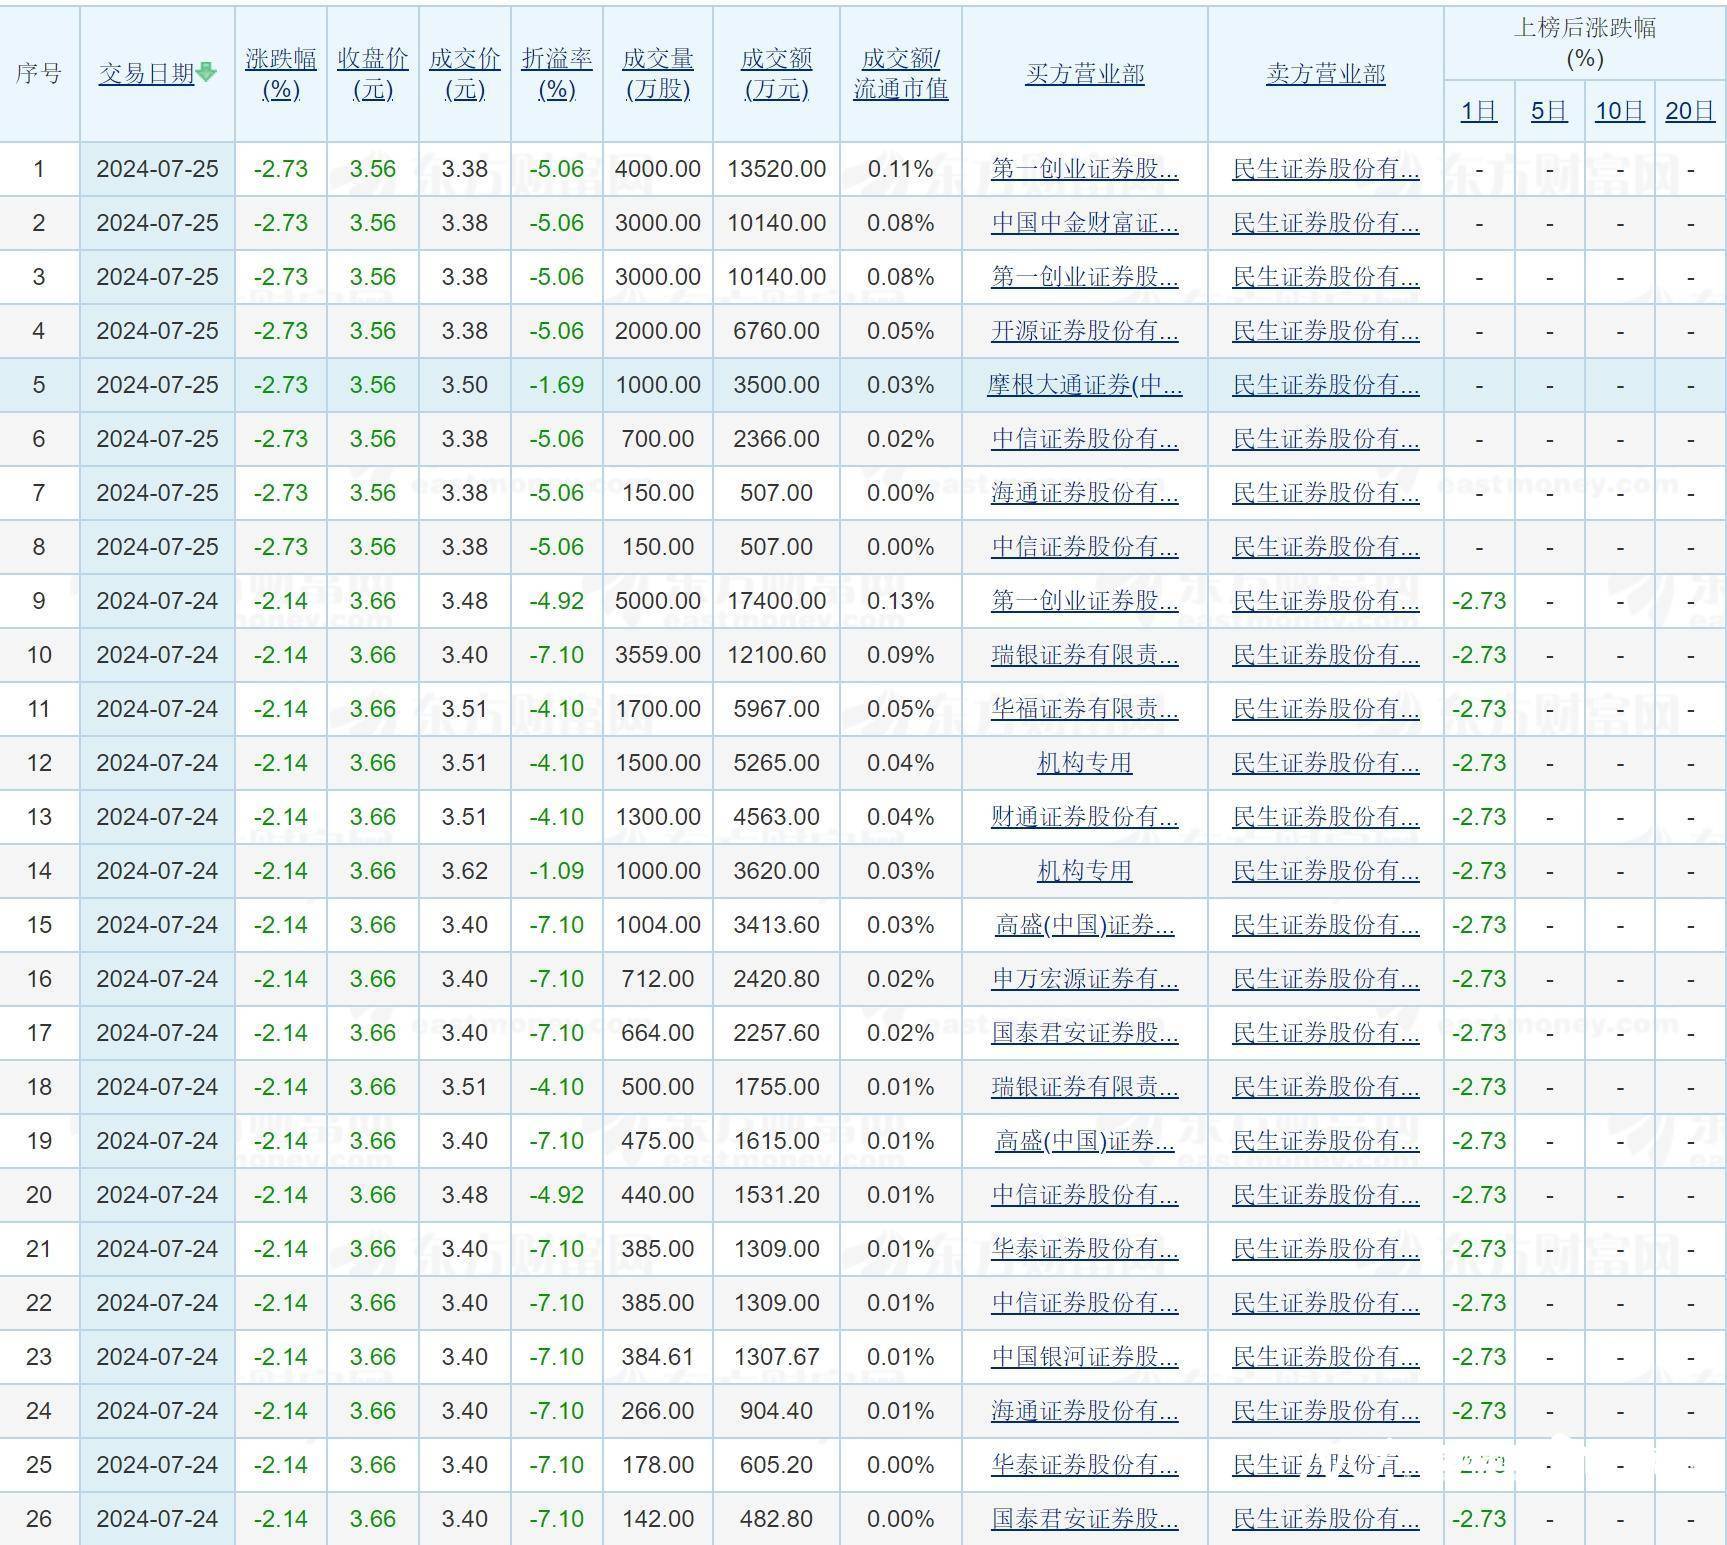The image size is (1727, 1545).
Task: Open seller 民生证券股份有... in row 12
Action: point(1326,763)
